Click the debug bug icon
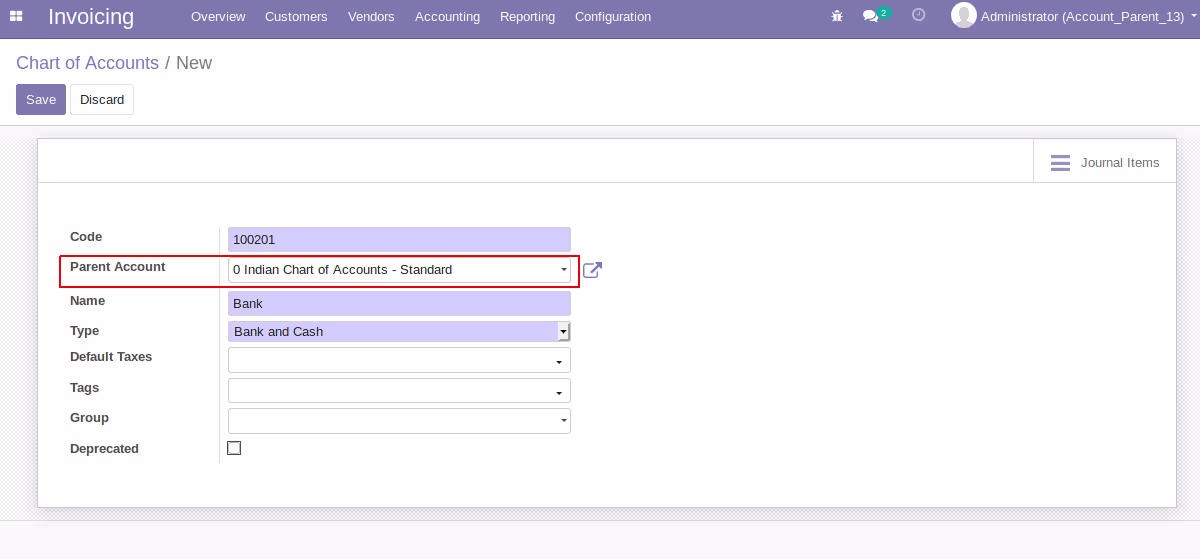 (837, 16)
